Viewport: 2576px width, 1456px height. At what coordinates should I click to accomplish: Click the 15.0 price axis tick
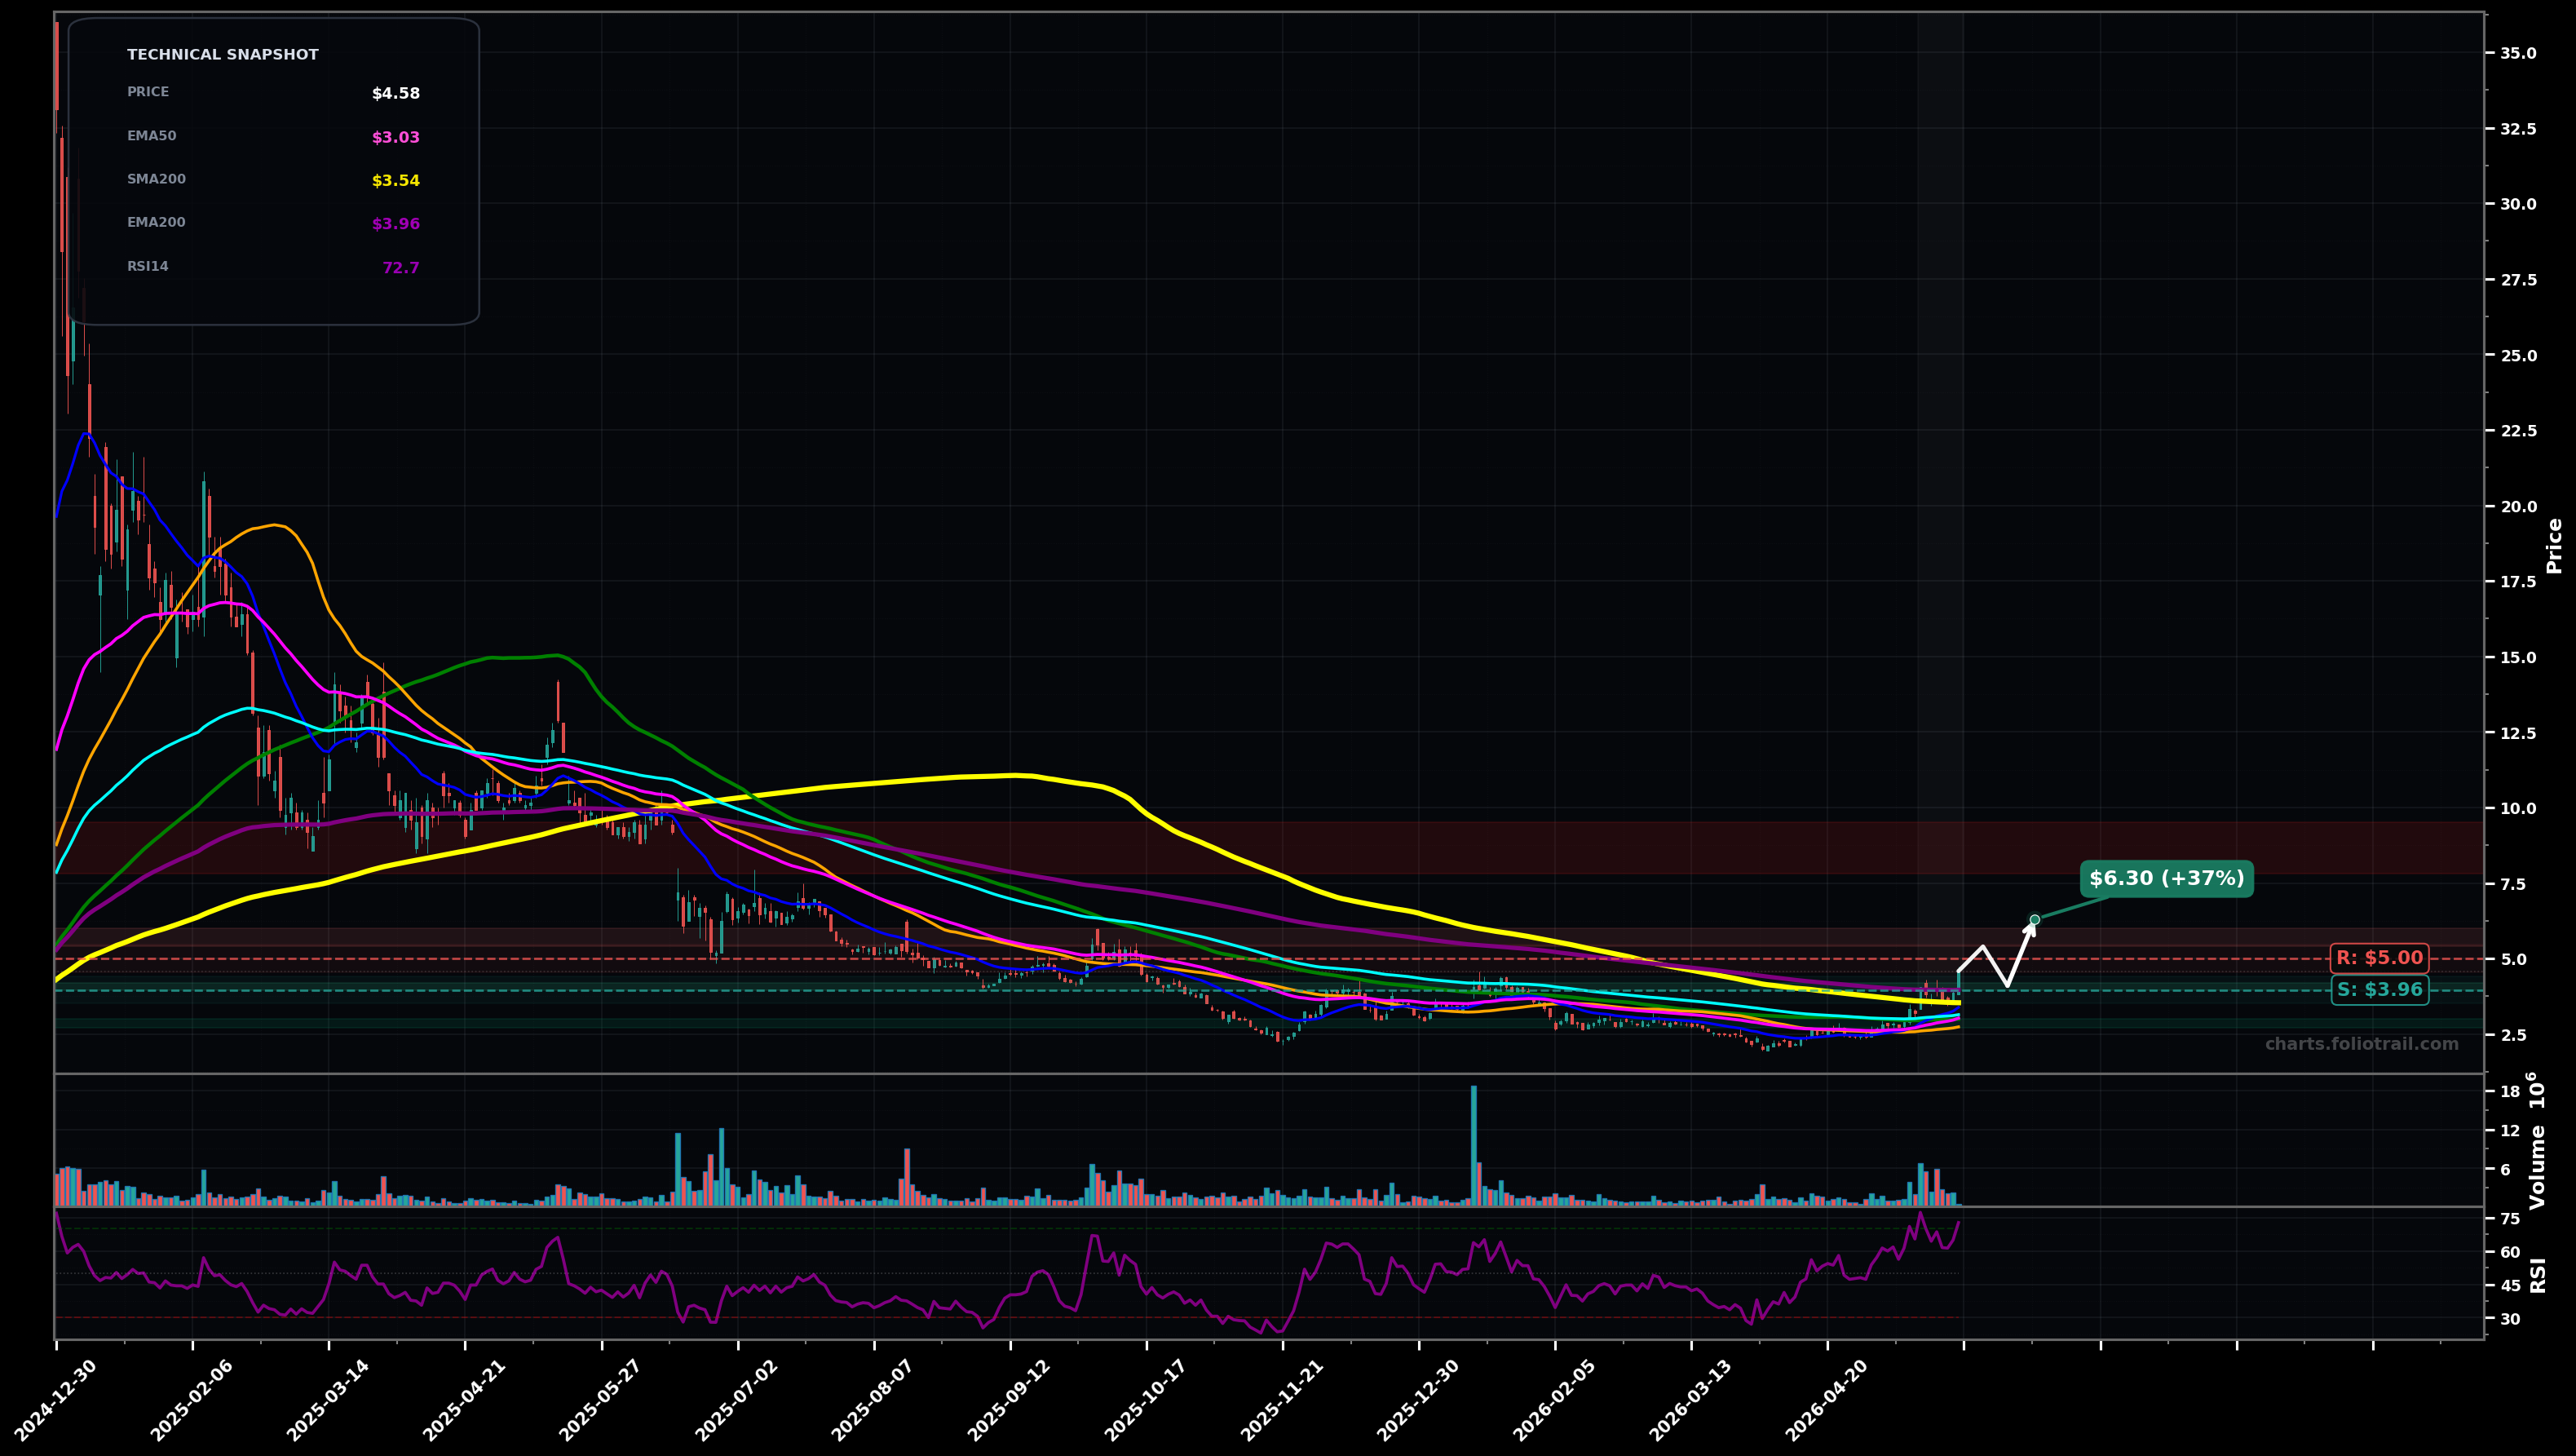tap(2518, 658)
